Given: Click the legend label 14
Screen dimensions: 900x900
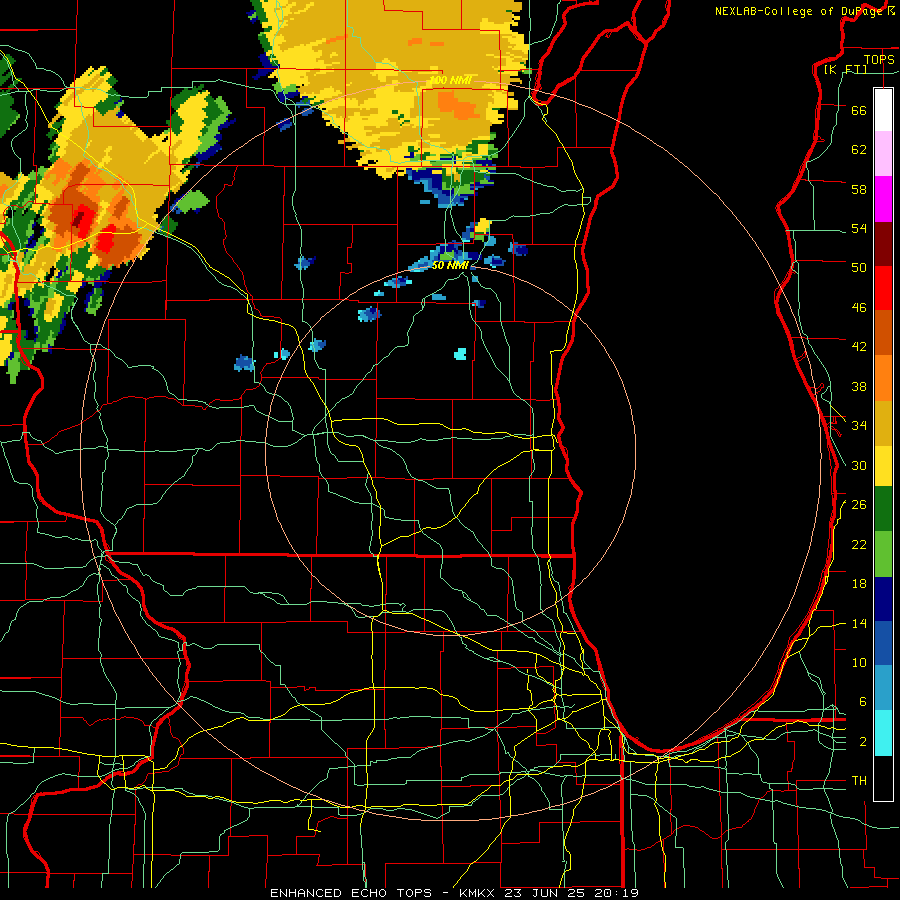Looking at the screenshot, I should [859, 623].
